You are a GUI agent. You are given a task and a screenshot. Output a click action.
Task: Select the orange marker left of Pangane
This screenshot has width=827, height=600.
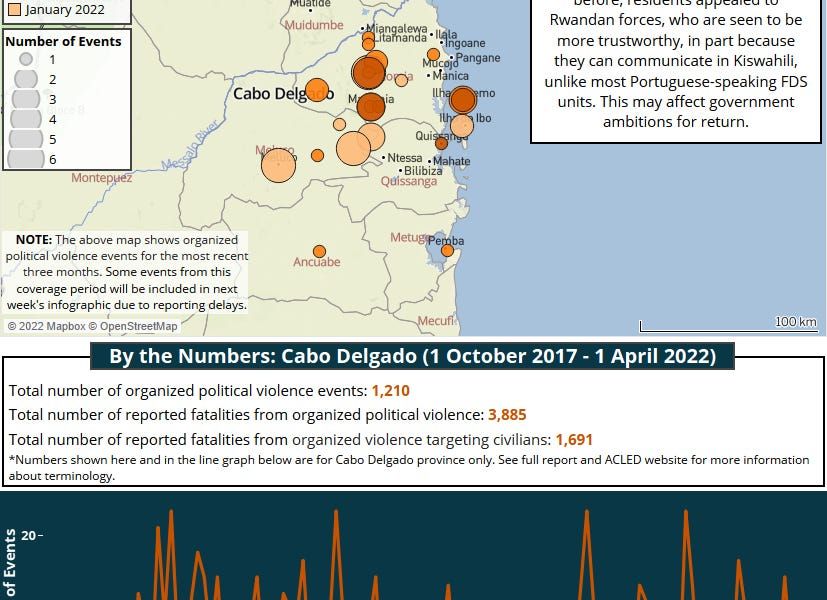coord(433,54)
